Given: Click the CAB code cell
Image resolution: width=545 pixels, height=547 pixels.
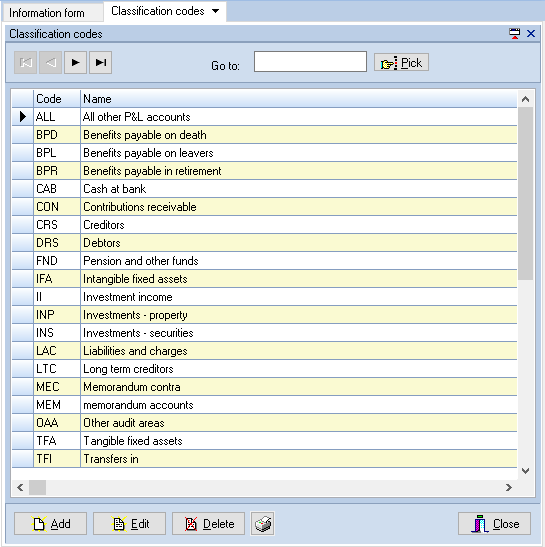Looking at the screenshot, I should pos(57,189).
